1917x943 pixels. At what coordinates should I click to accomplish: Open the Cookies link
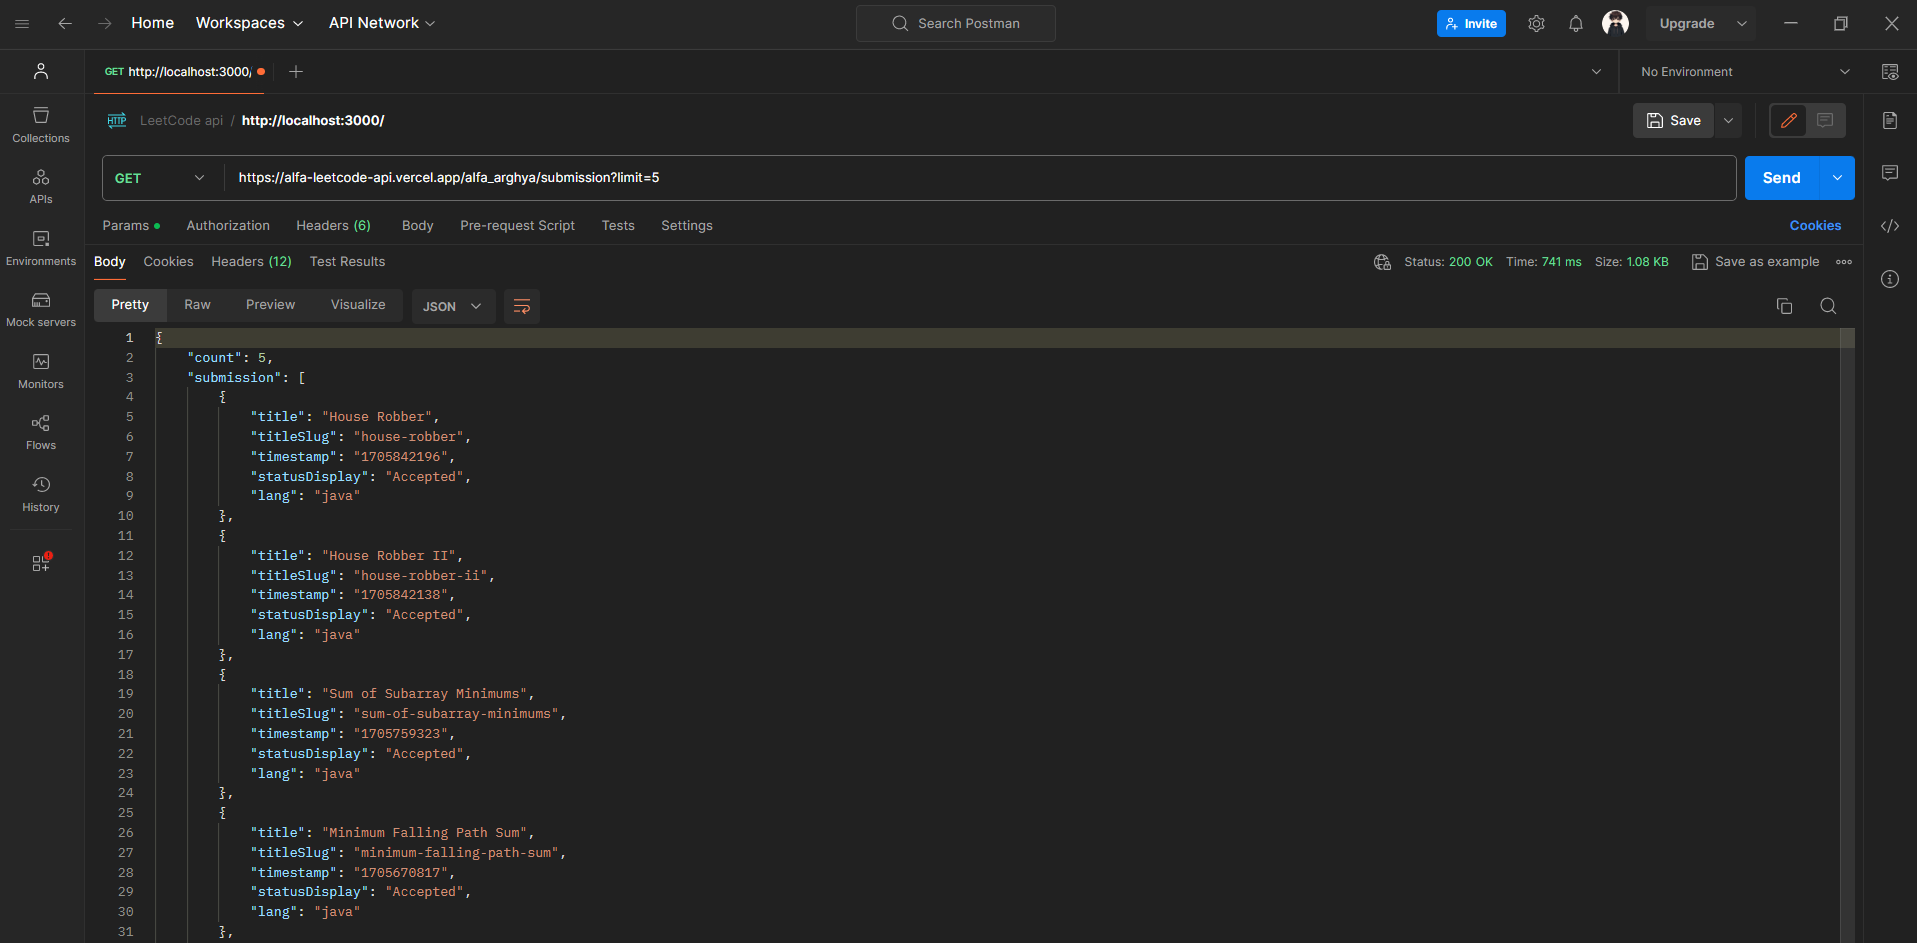pyautogui.click(x=1814, y=226)
